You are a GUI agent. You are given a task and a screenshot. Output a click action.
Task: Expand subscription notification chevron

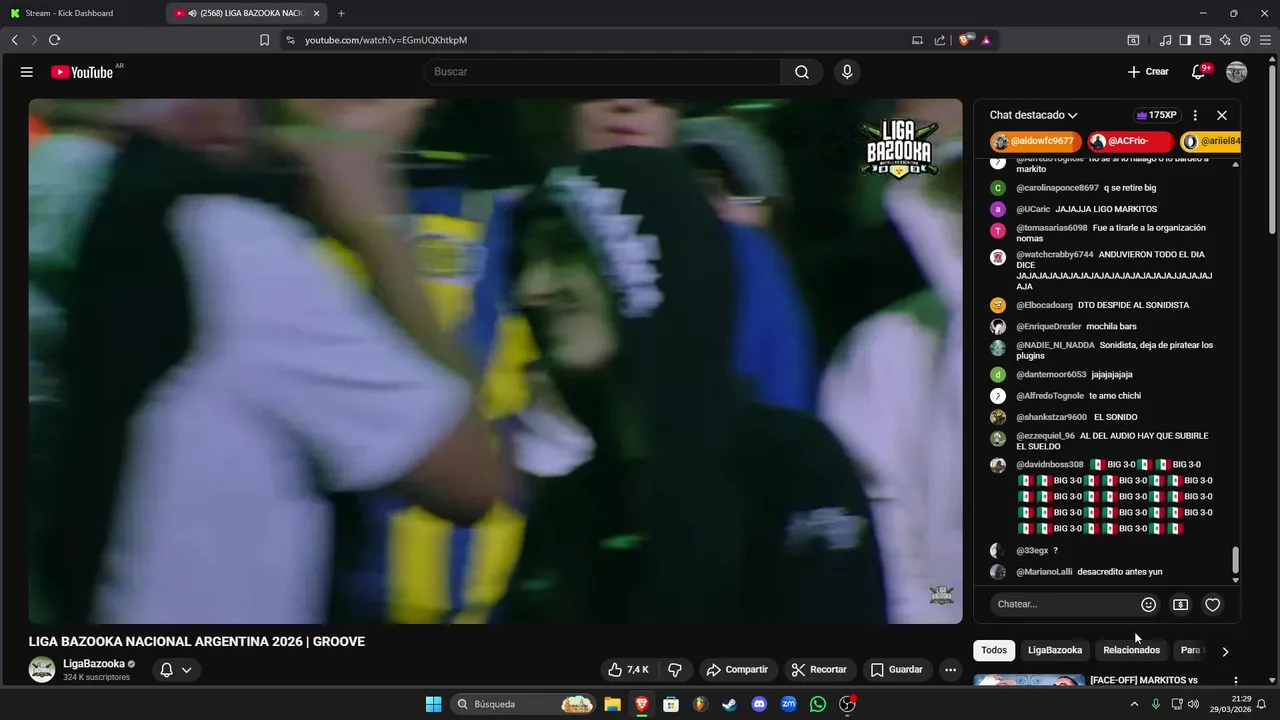tap(186, 670)
